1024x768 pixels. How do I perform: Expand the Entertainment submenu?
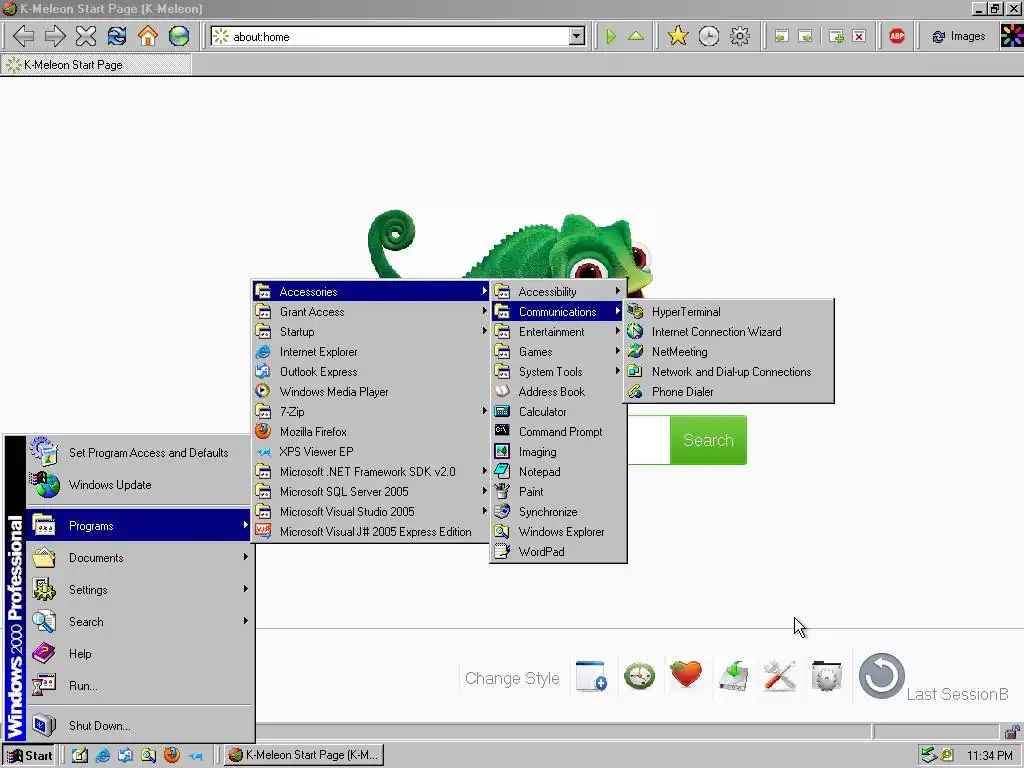pos(558,332)
